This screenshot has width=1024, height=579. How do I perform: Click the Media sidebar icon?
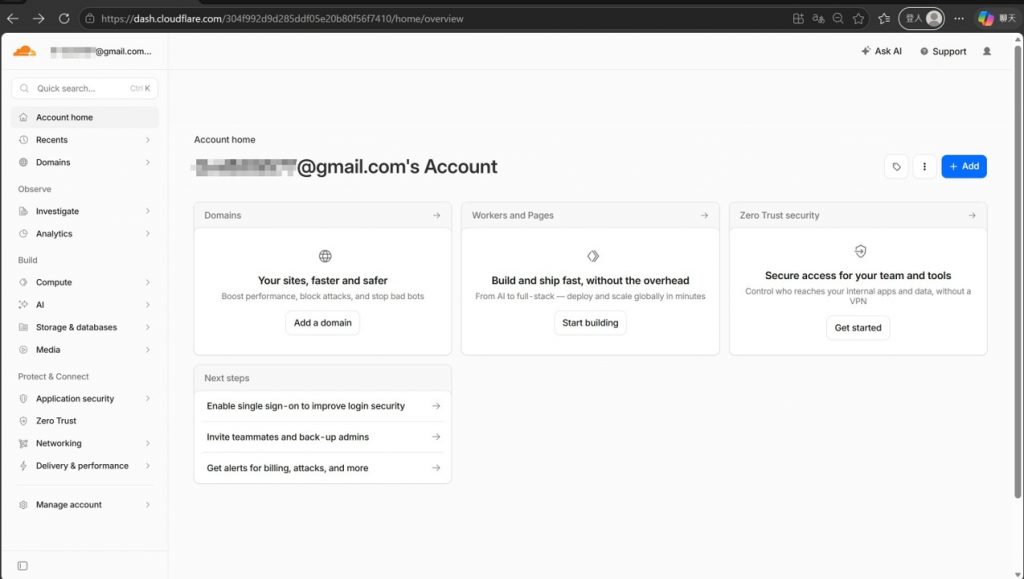[24, 350]
